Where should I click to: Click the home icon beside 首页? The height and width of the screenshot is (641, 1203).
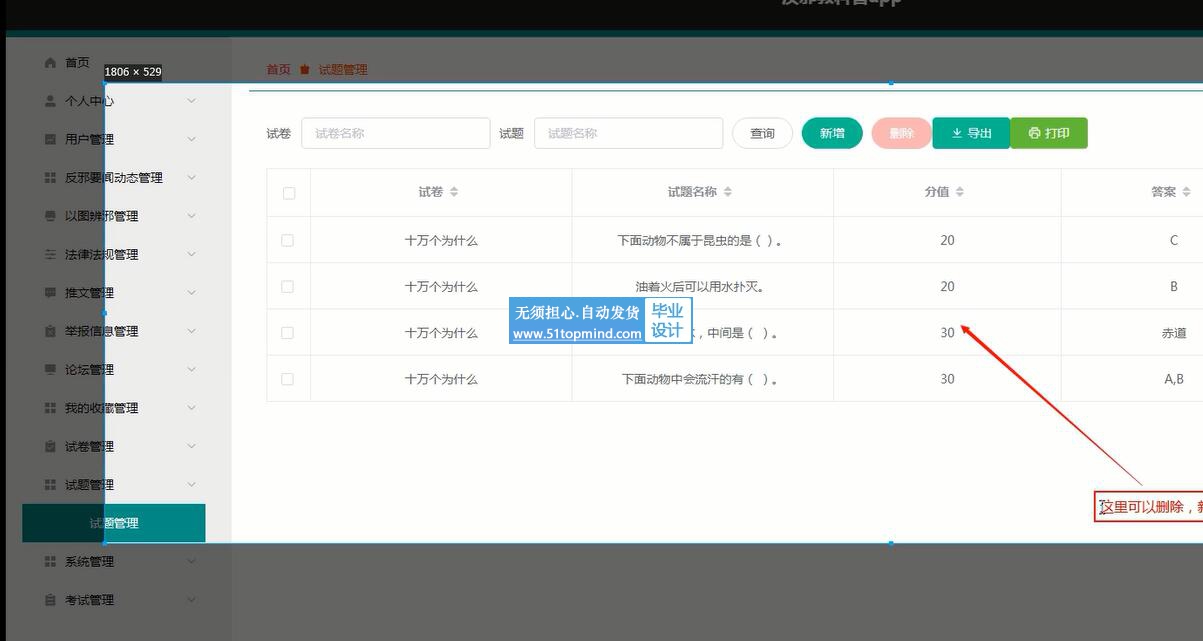(x=50, y=63)
